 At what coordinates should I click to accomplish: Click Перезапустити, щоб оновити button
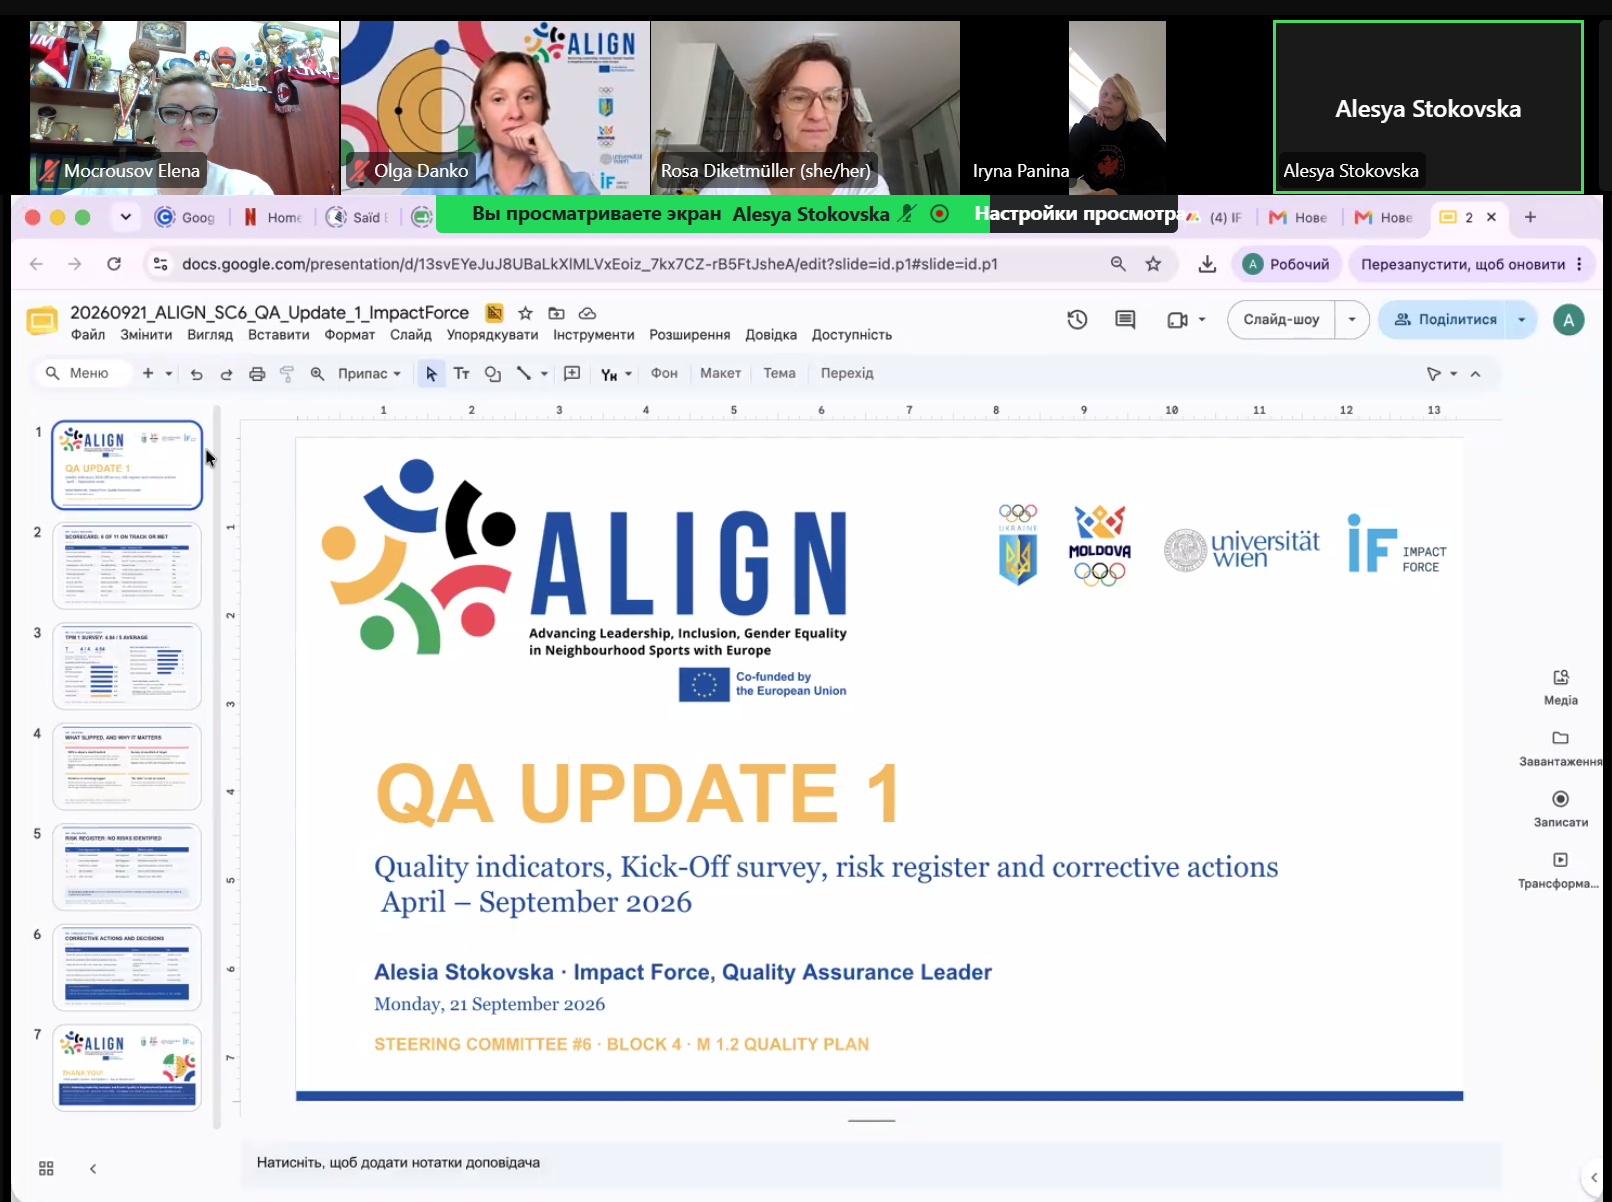[x=1463, y=264]
